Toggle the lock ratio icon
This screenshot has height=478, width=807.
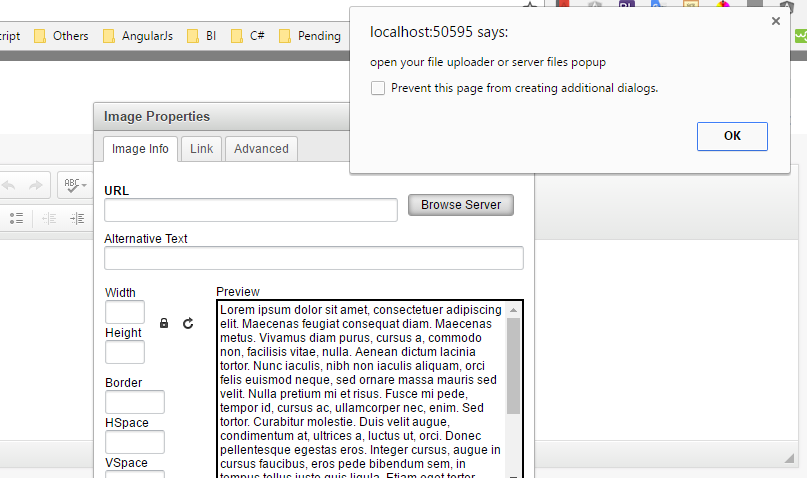pos(164,323)
